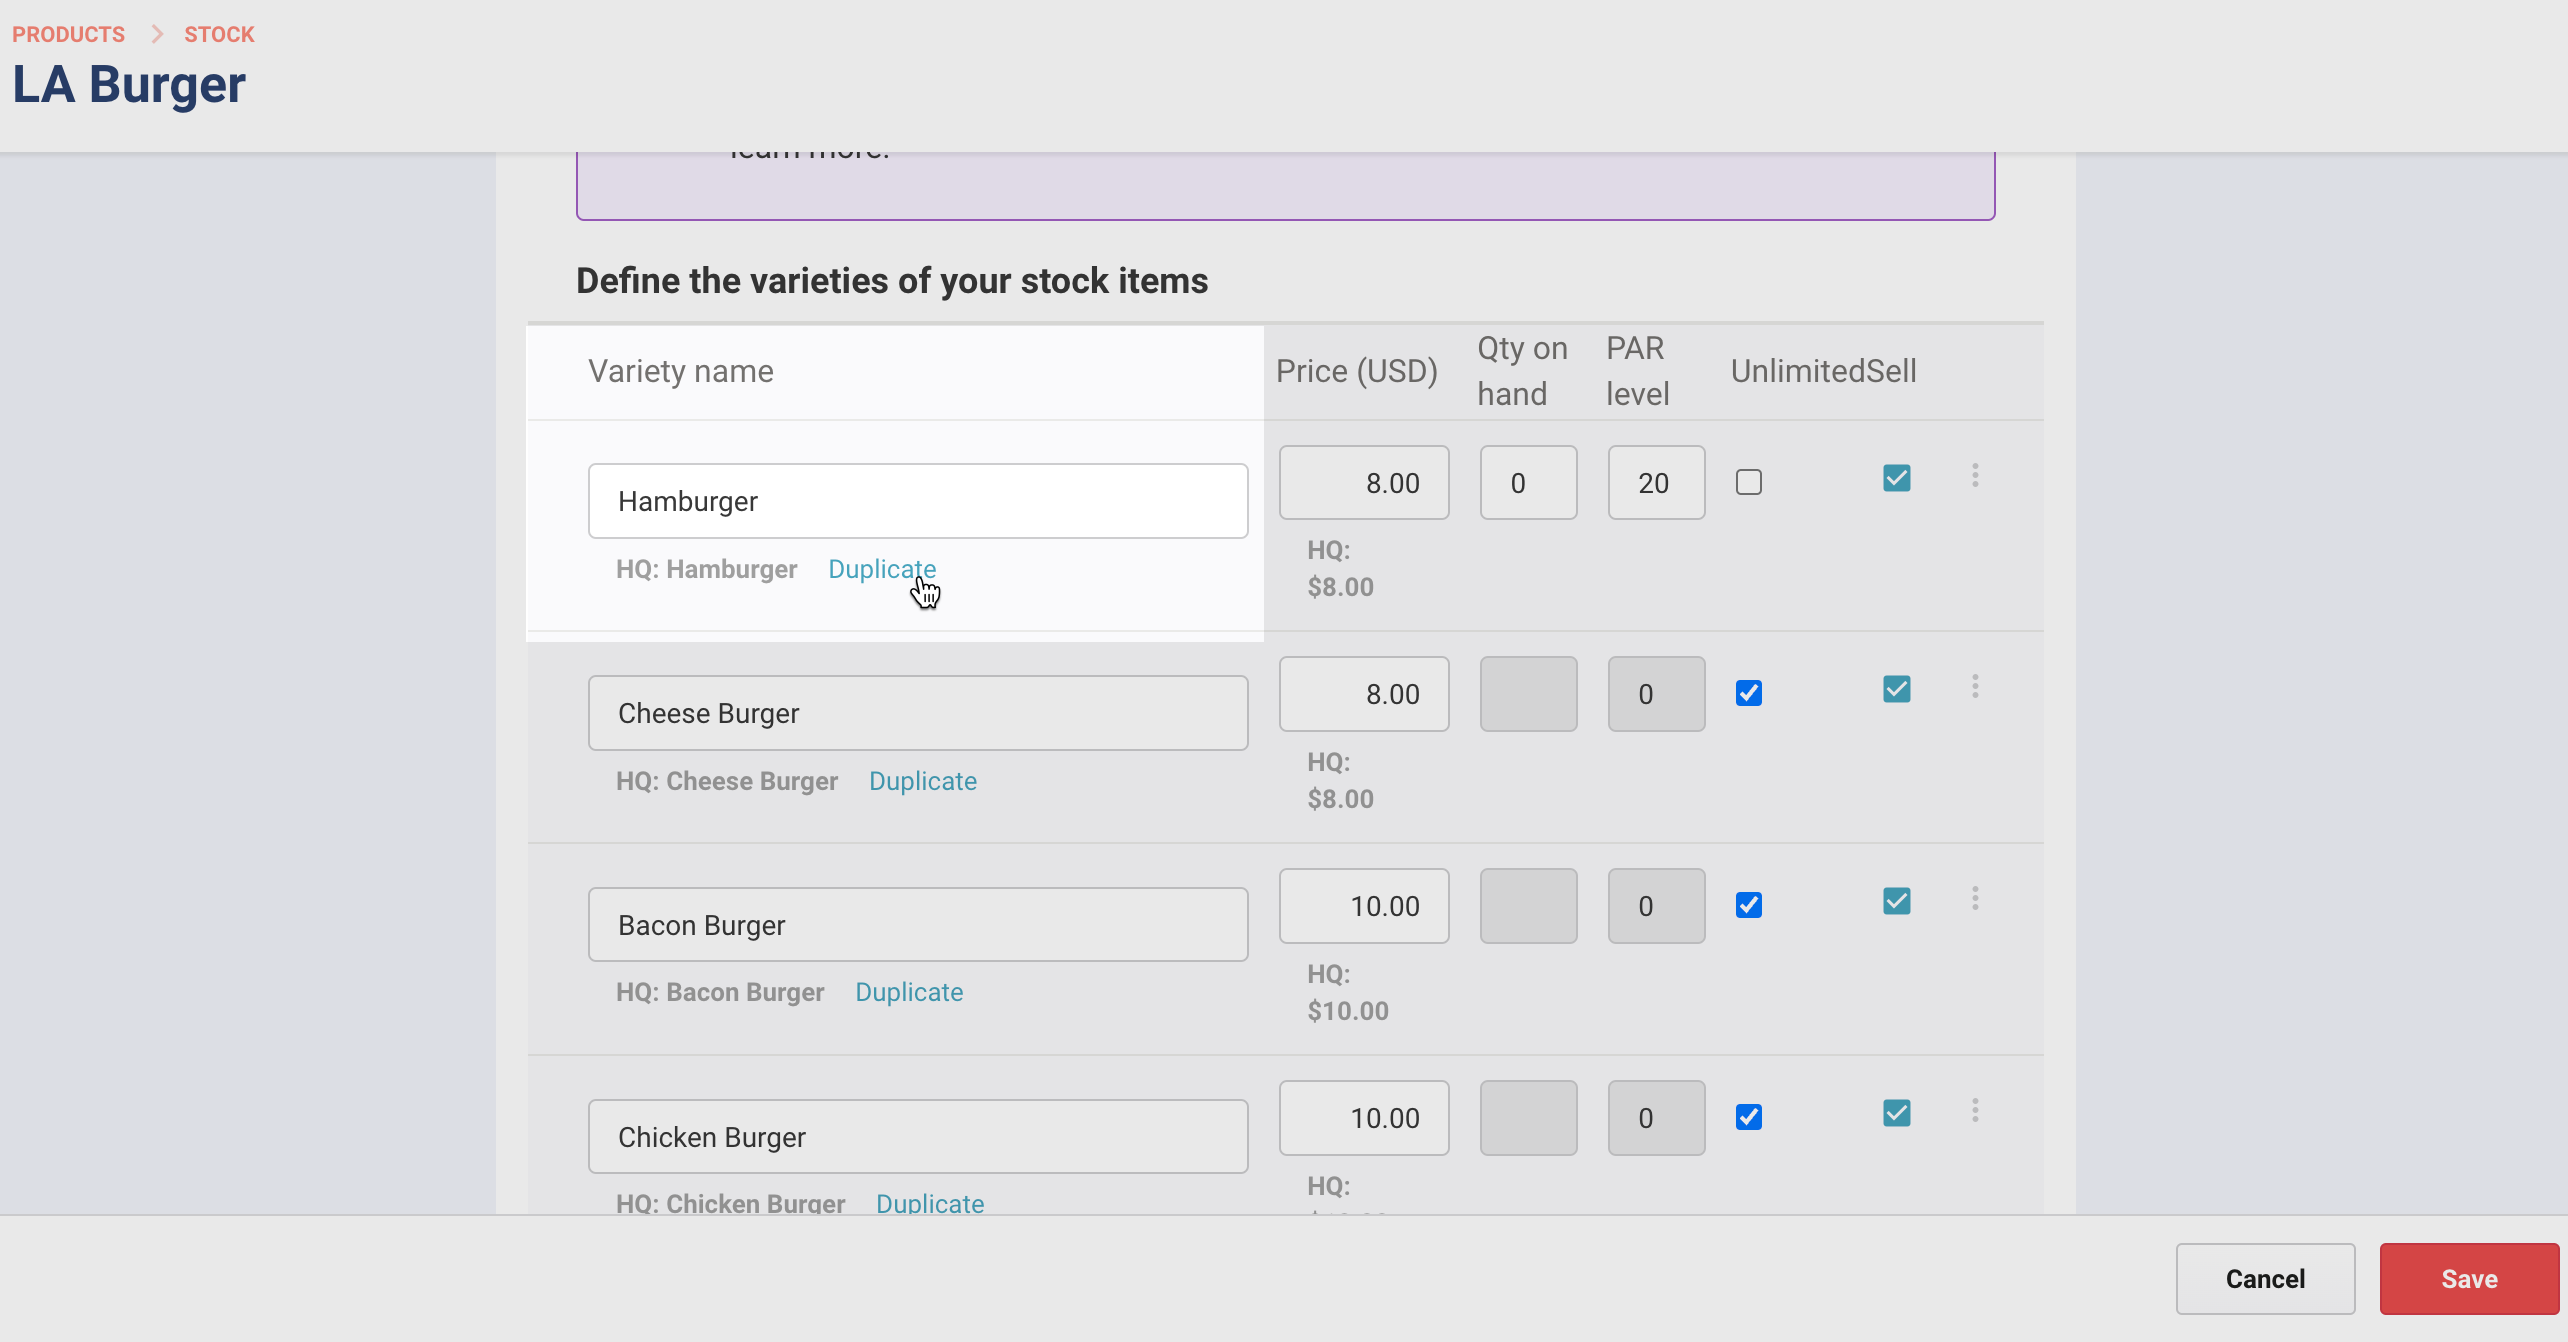Edit Cheese Burger price field 8.00

[x=1364, y=694]
